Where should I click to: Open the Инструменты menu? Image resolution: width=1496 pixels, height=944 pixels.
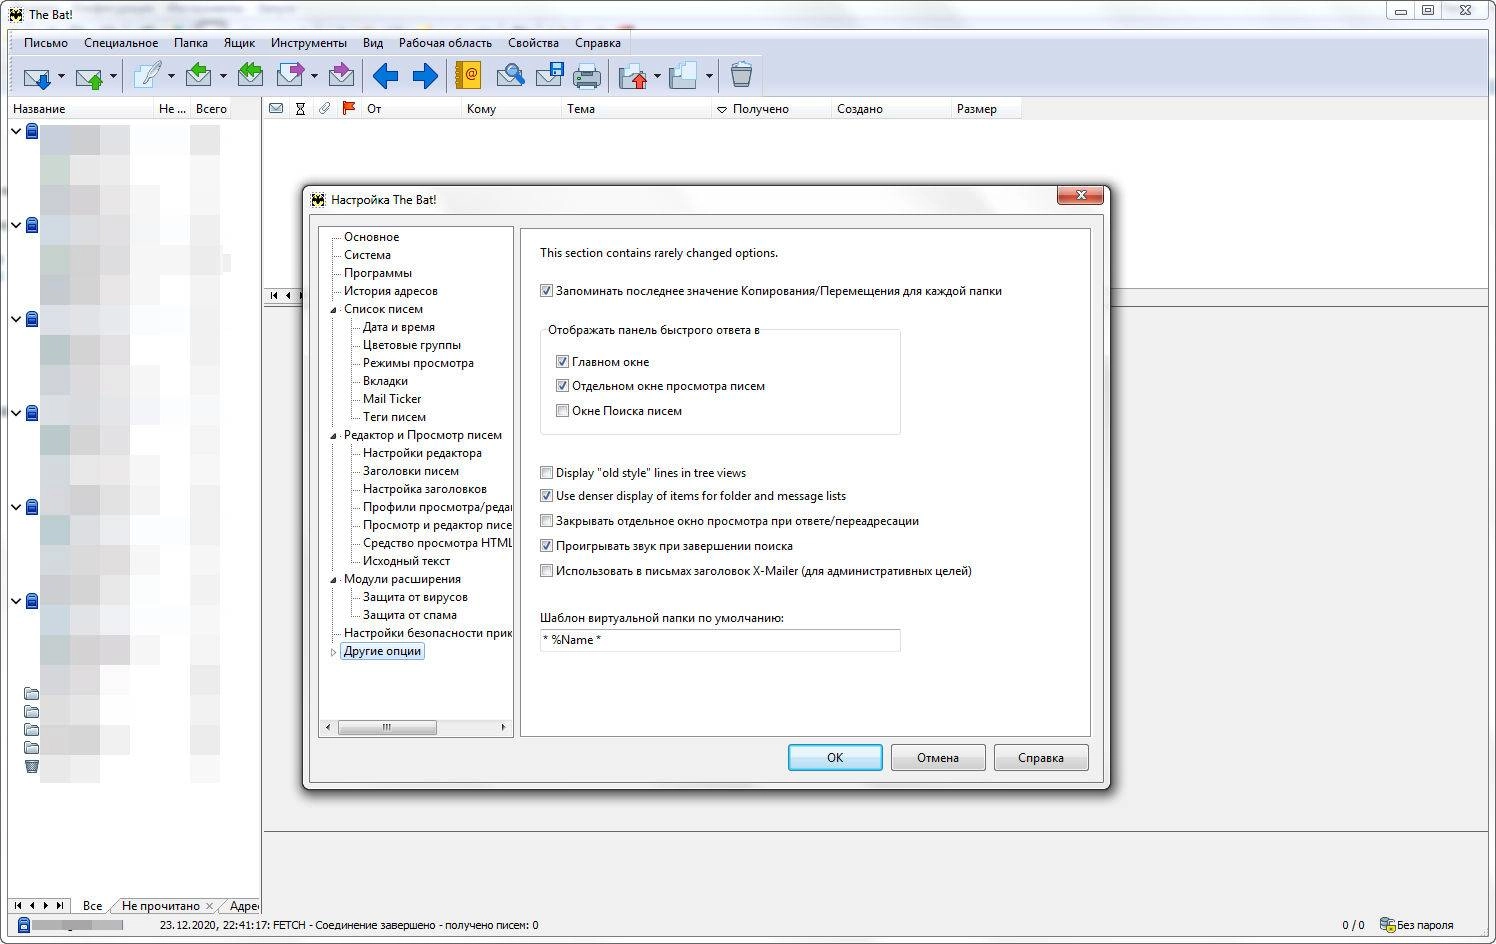pos(309,43)
